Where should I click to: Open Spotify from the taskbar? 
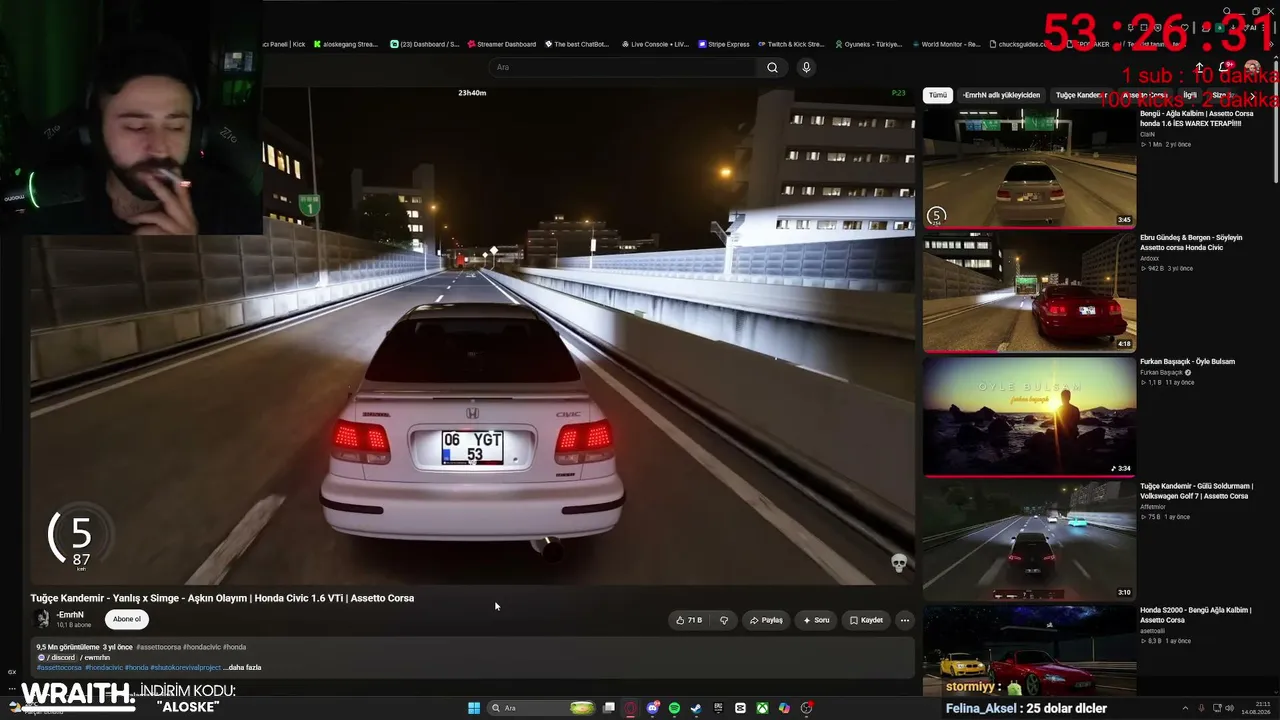(674, 708)
